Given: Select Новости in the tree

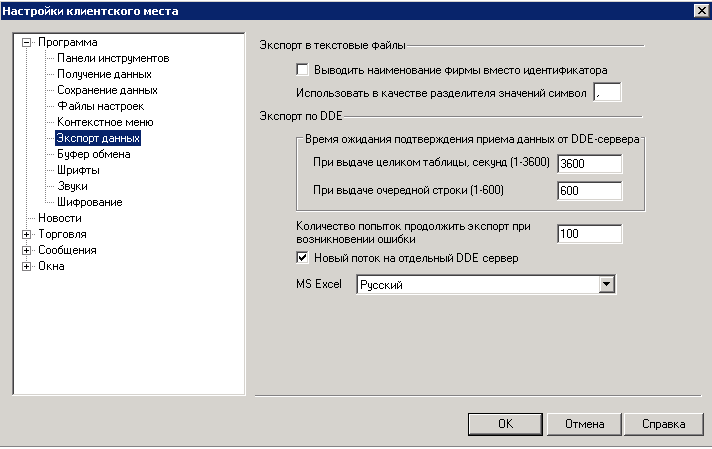Looking at the screenshot, I should click(x=59, y=218).
